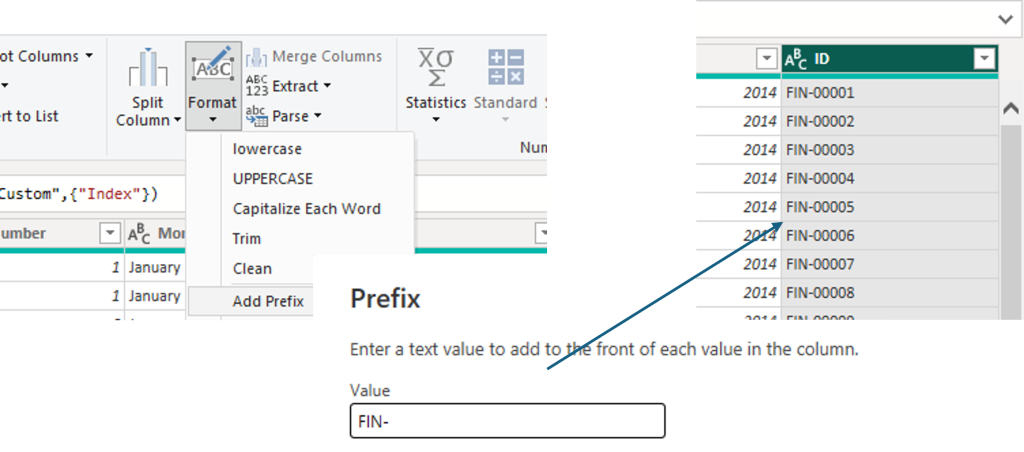
Task: Click the Split Column icon
Action: 148,68
